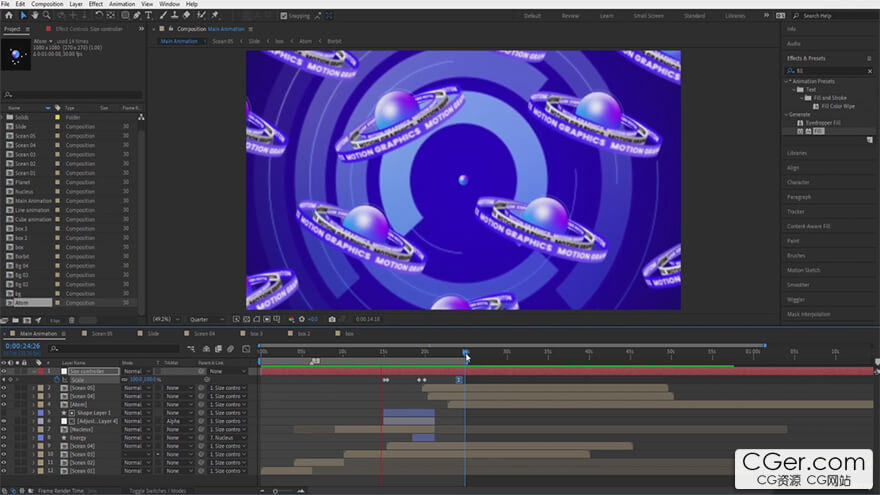Click the shy layers icon in timeline

tap(206, 349)
